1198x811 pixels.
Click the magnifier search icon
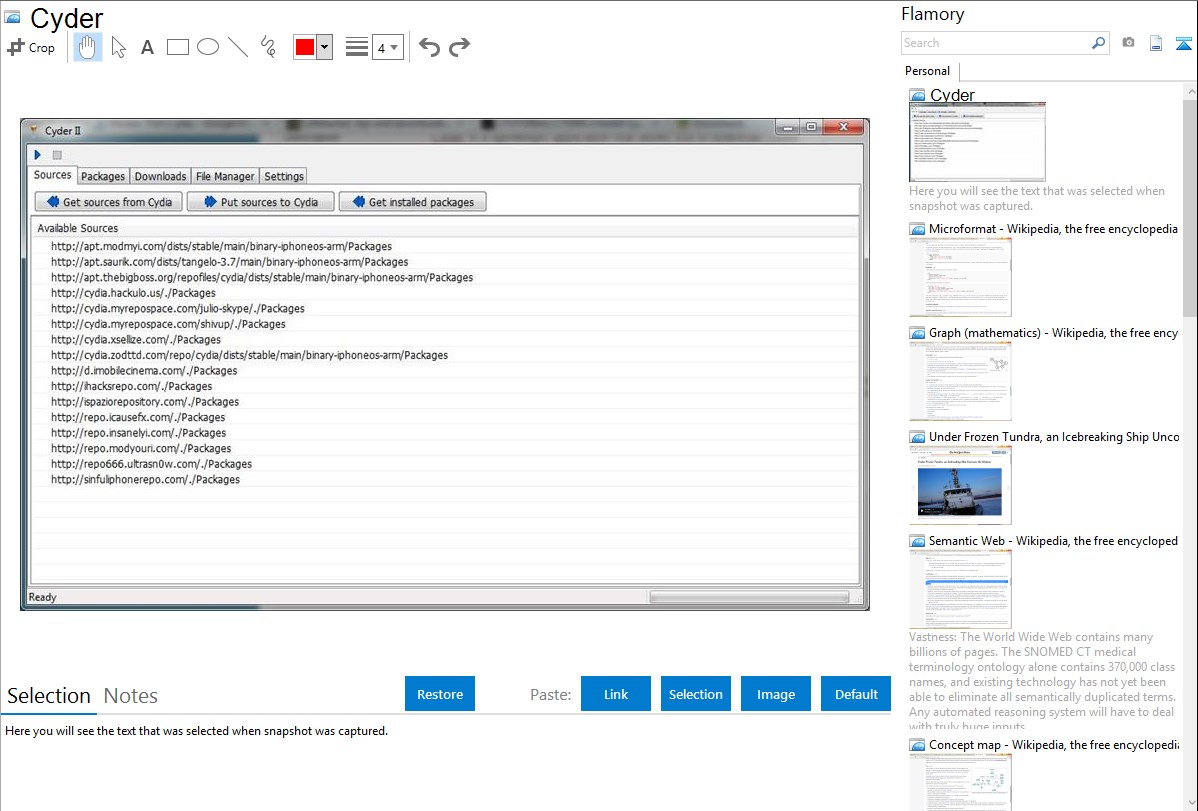coord(1099,43)
